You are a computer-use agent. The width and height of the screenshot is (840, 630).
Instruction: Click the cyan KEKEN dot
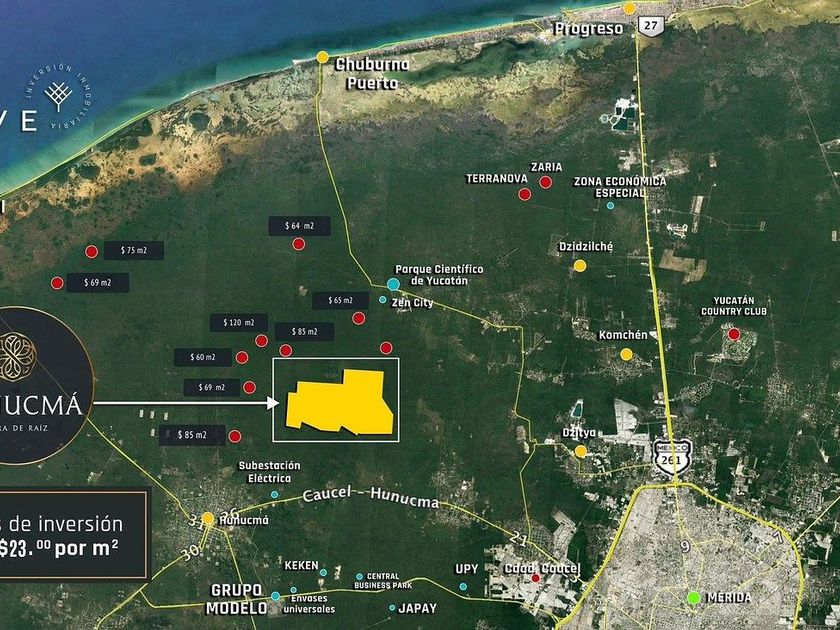(323, 573)
